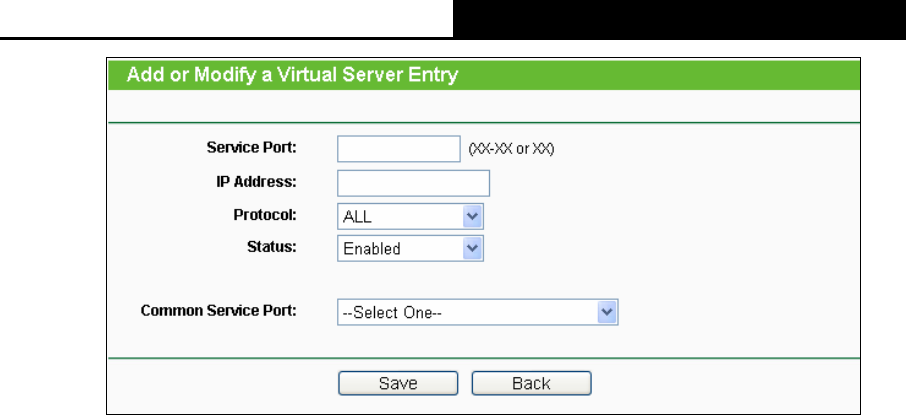Click the Status combo box arrow
Screen dimensions: 906x415
point(472,249)
